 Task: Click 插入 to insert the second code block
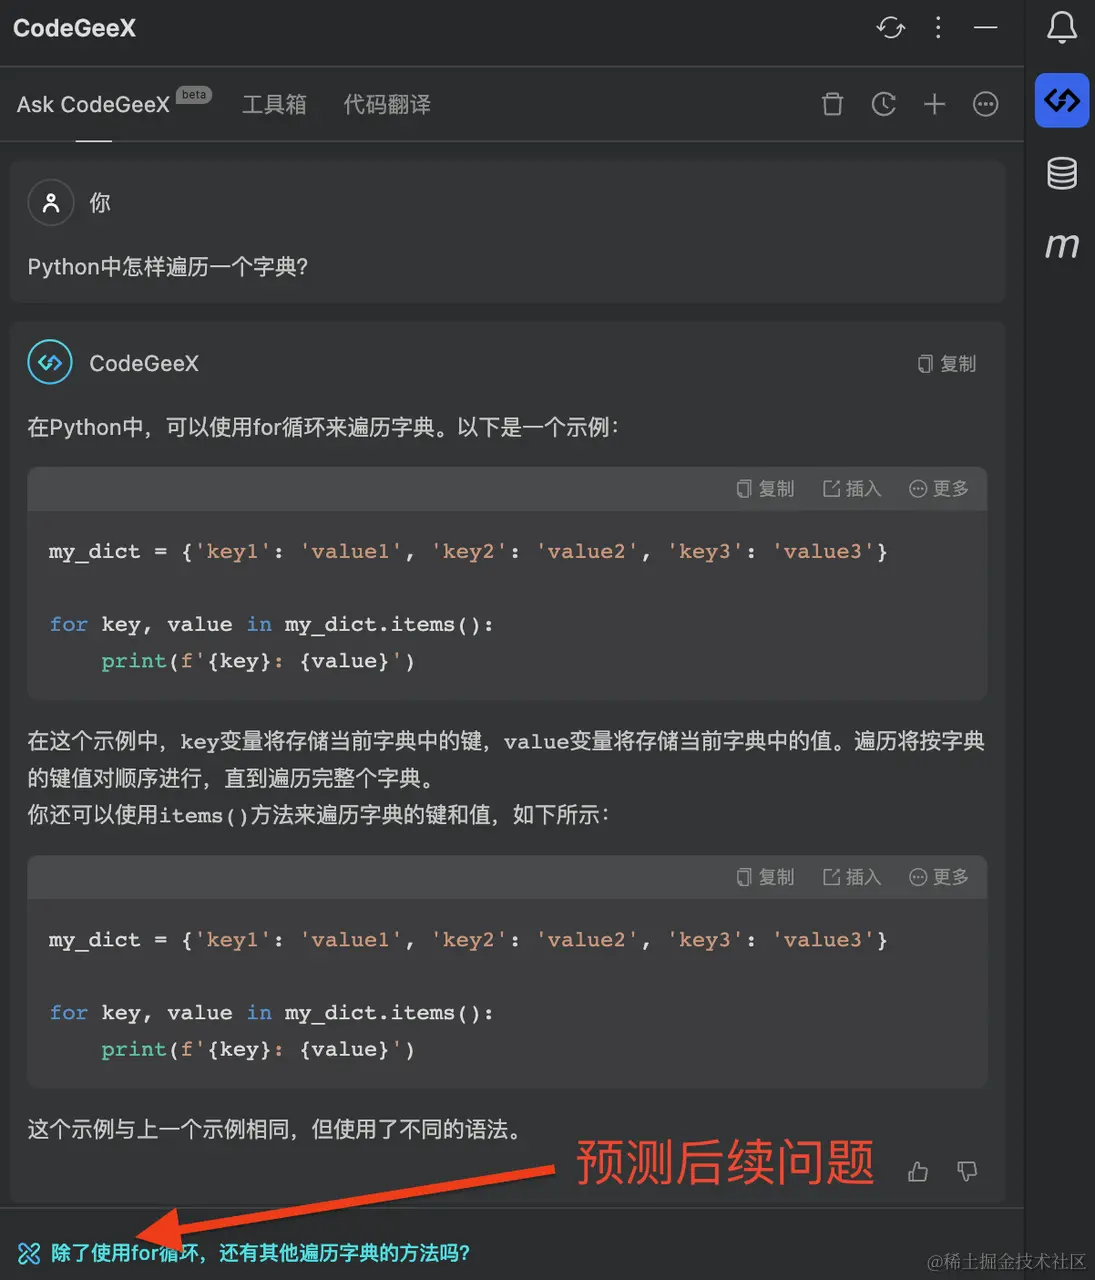(851, 877)
